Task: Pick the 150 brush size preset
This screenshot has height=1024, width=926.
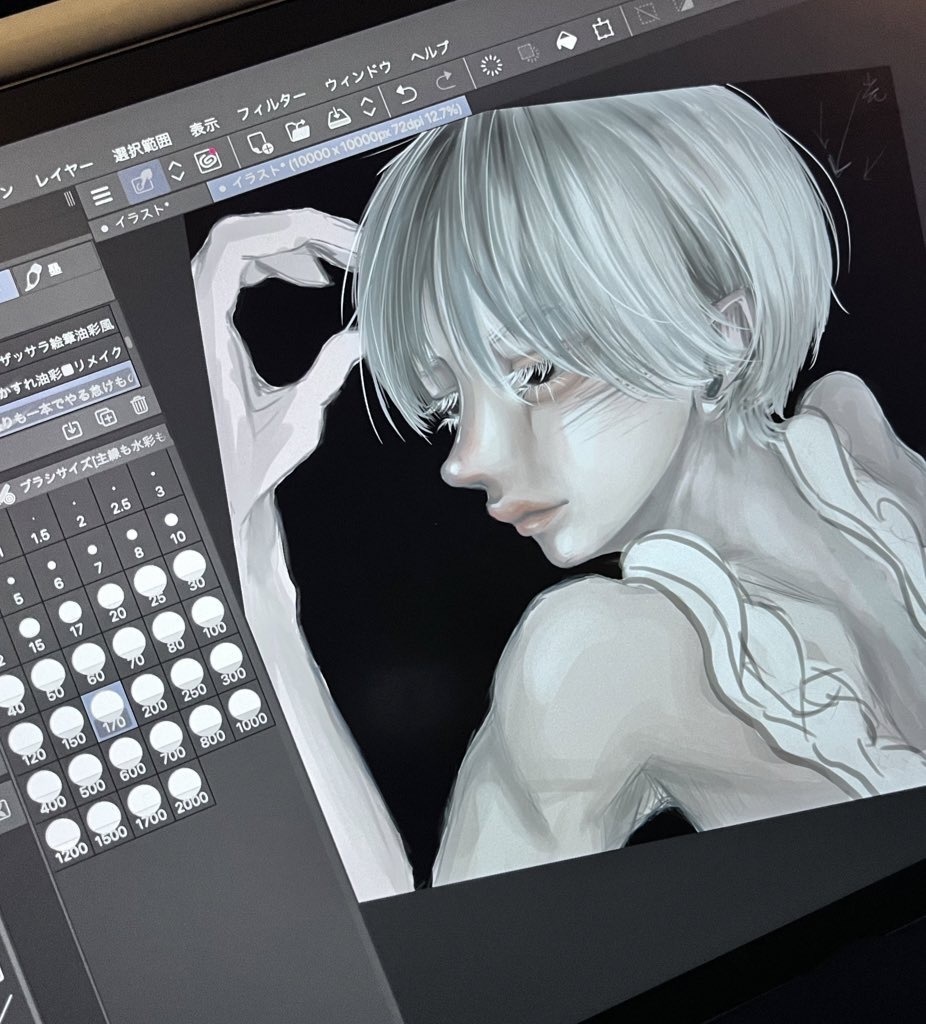Action: pos(68,728)
